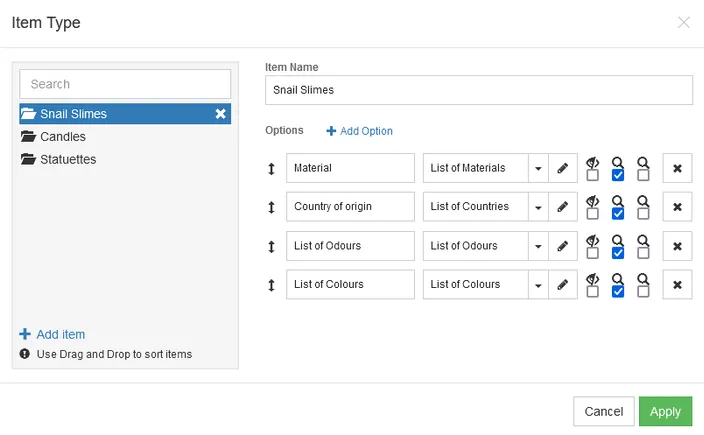Click the green Apply button

point(665,411)
